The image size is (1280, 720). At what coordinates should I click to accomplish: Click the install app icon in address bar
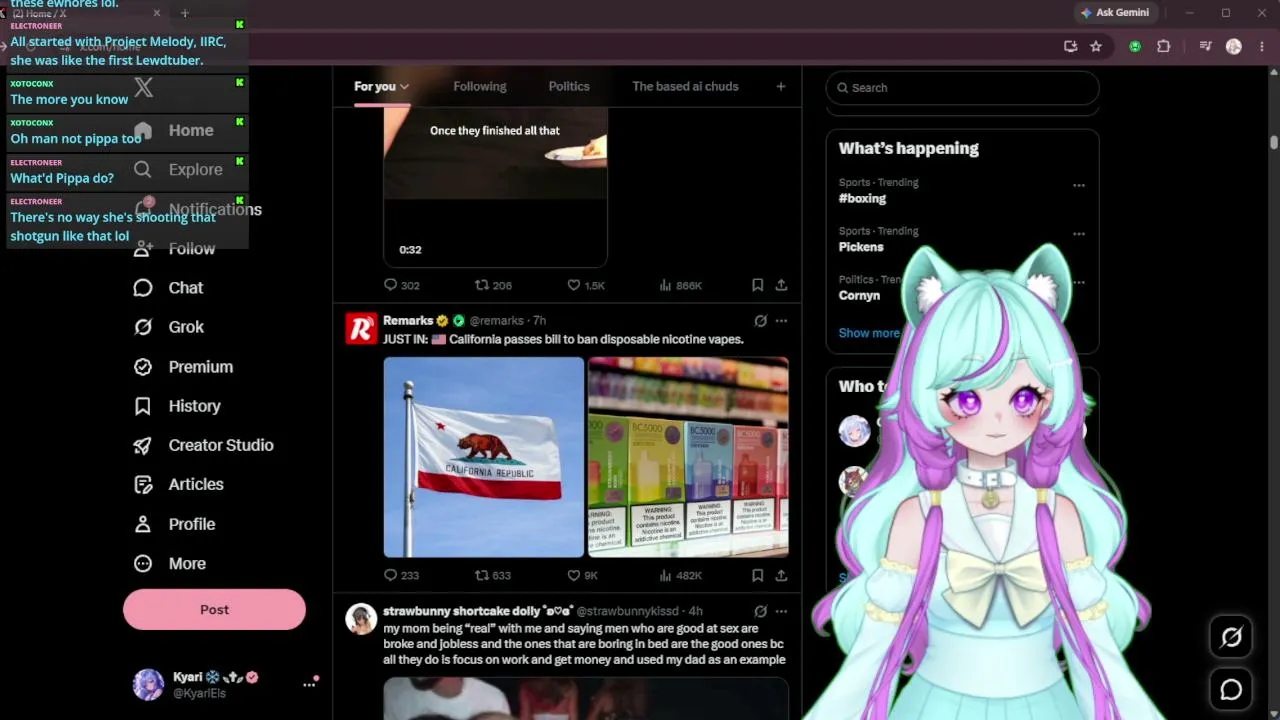click(1070, 46)
